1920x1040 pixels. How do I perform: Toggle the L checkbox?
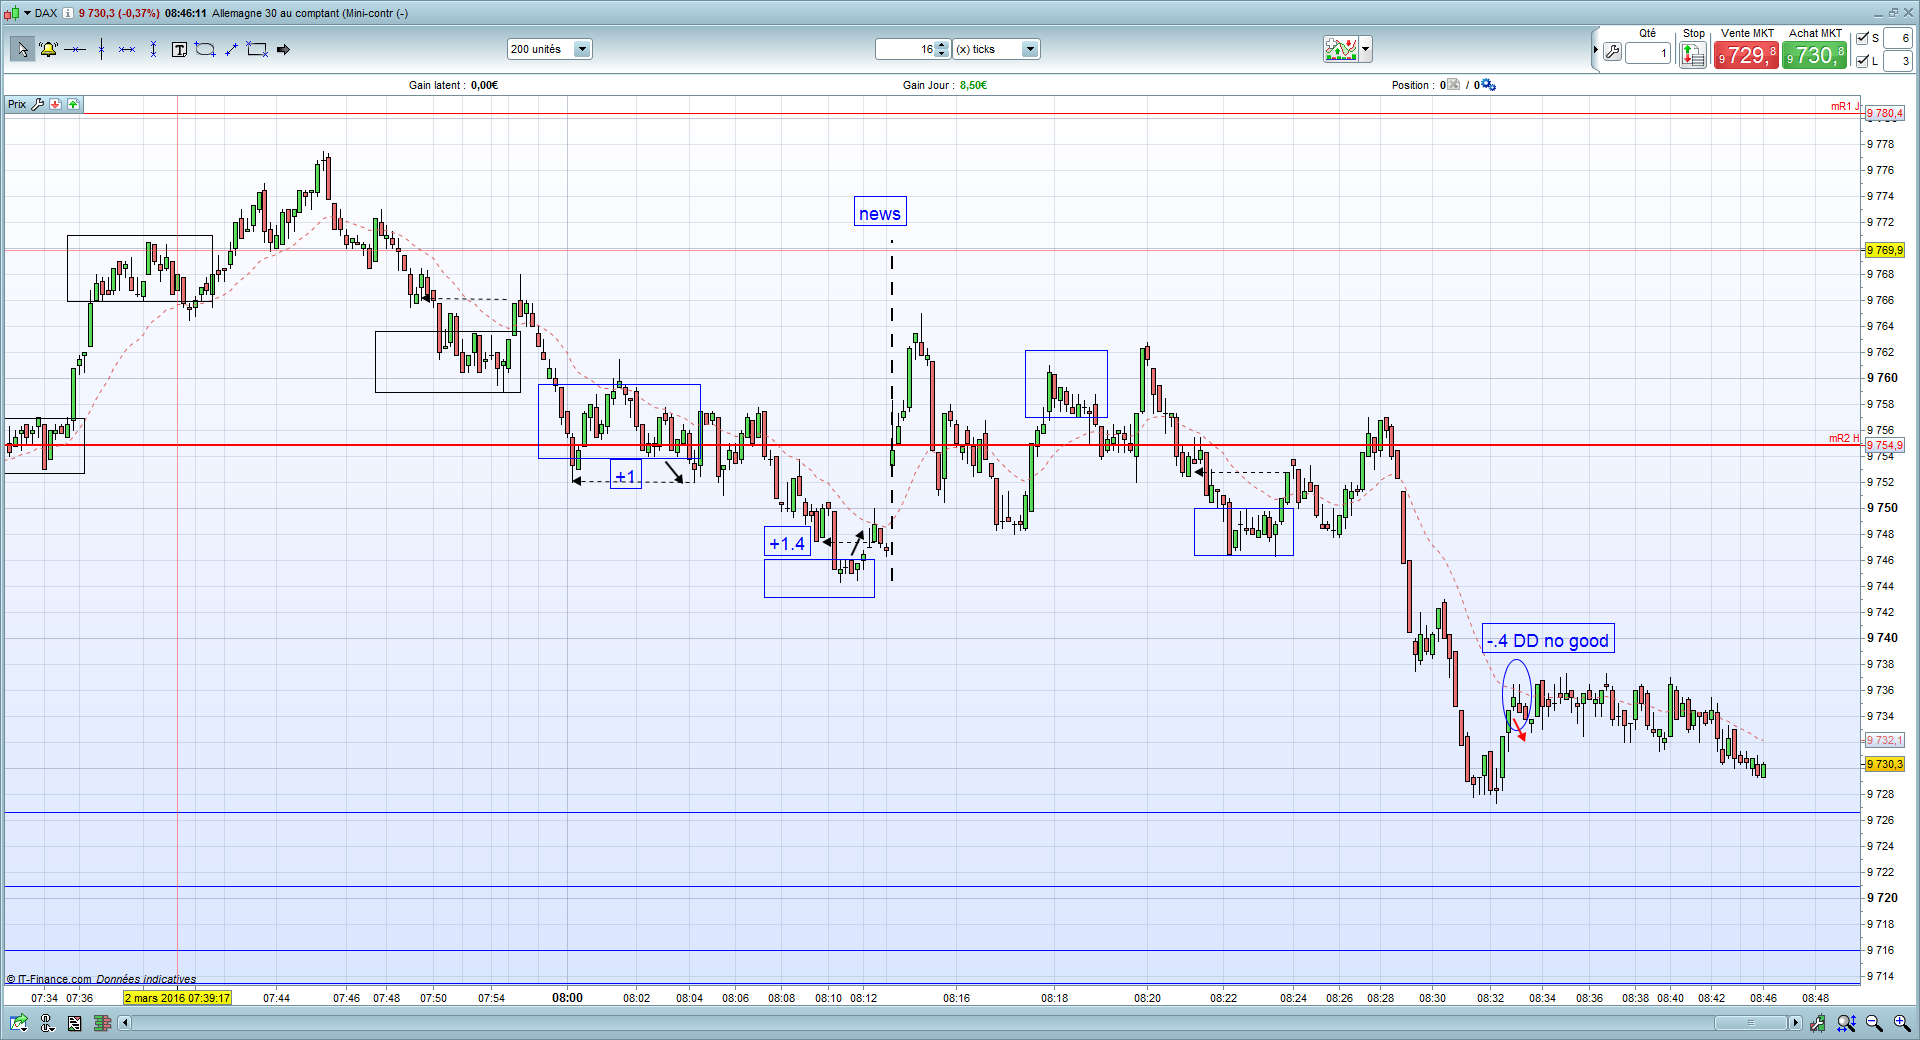[1862, 61]
